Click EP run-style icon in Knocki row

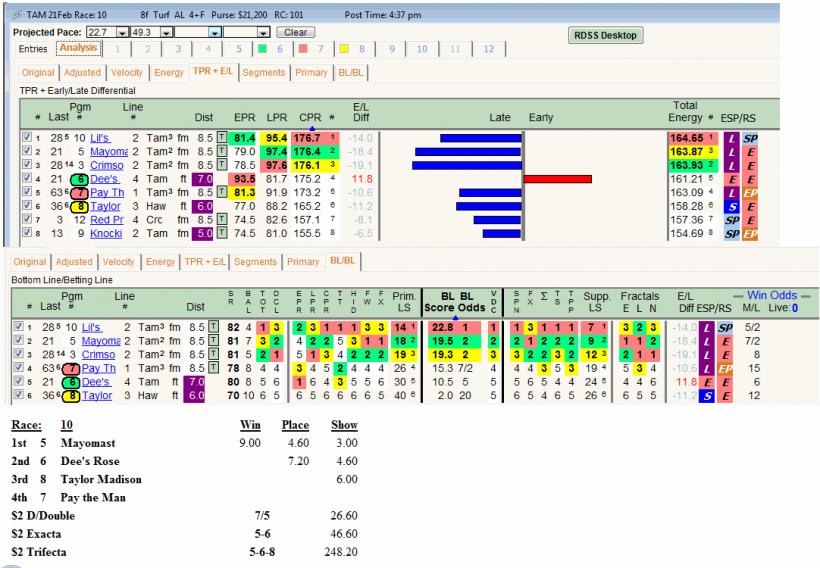tap(750, 233)
